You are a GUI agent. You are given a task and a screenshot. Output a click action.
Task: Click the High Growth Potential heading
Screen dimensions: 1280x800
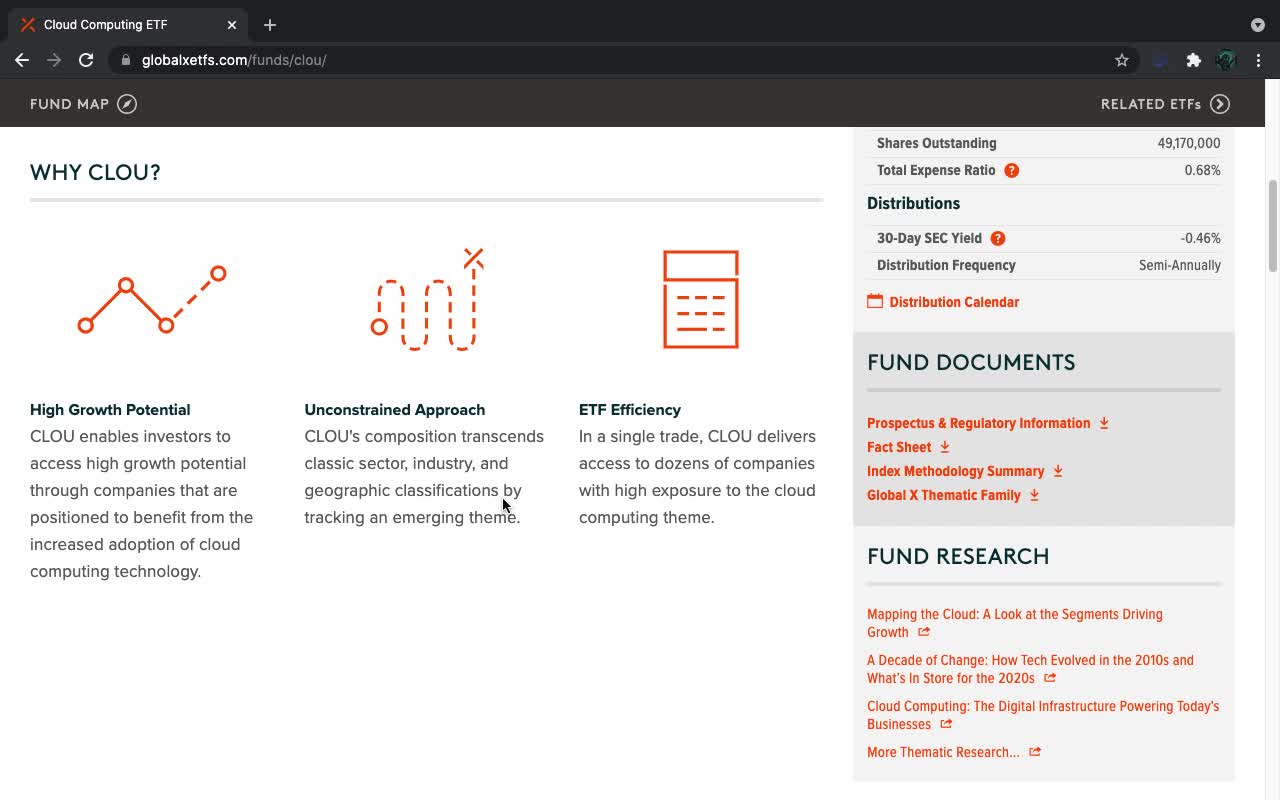(x=110, y=410)
